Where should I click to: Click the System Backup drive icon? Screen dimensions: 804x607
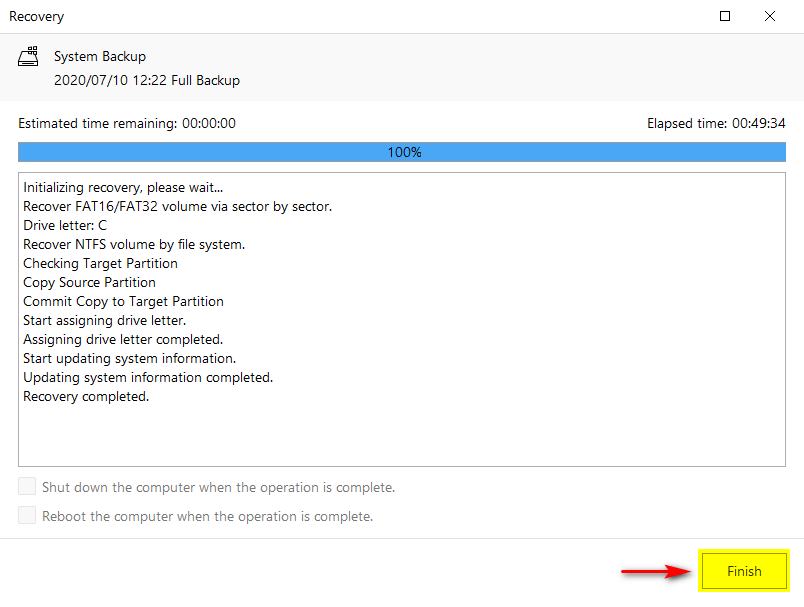pyautogui.click(x=29, y=57)
